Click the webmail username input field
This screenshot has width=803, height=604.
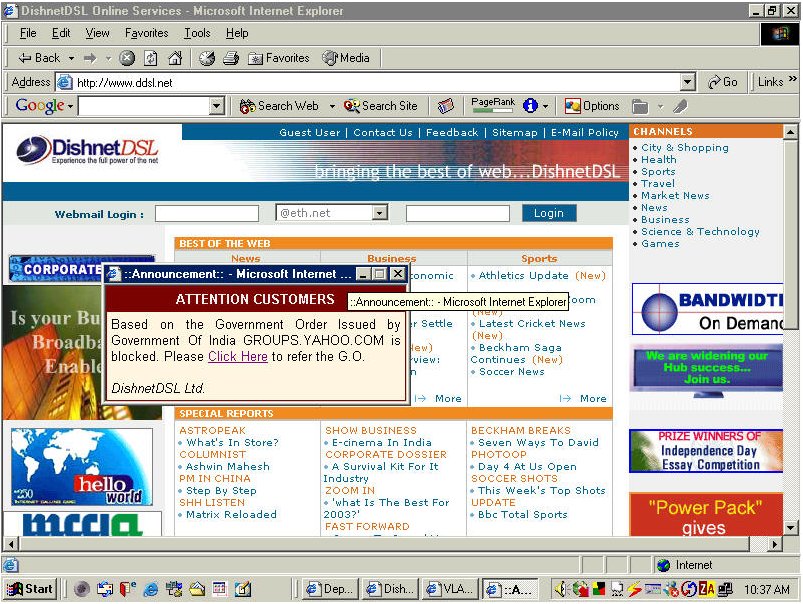207,213
